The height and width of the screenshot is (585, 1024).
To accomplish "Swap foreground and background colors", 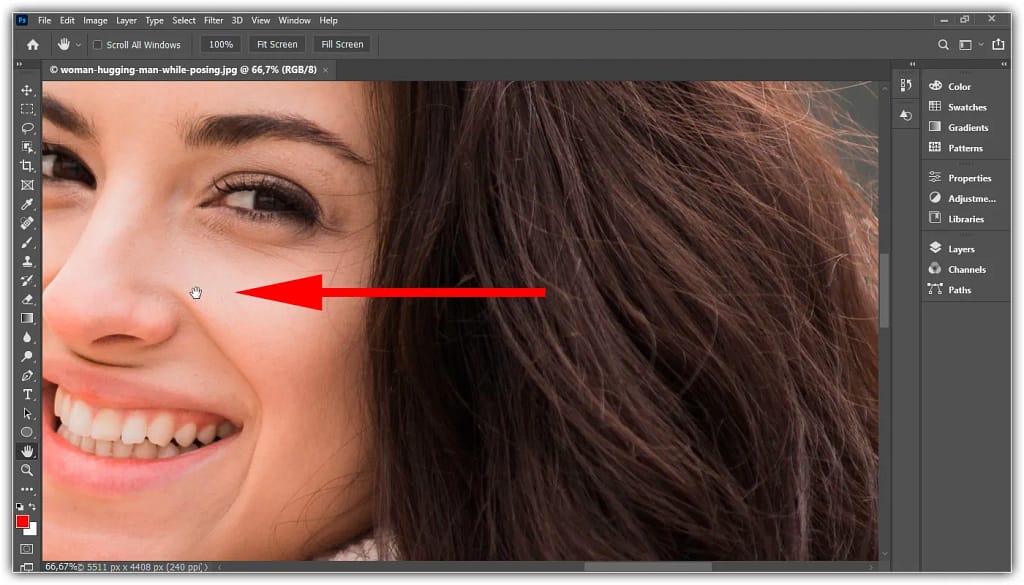I will tap(34, 508).
